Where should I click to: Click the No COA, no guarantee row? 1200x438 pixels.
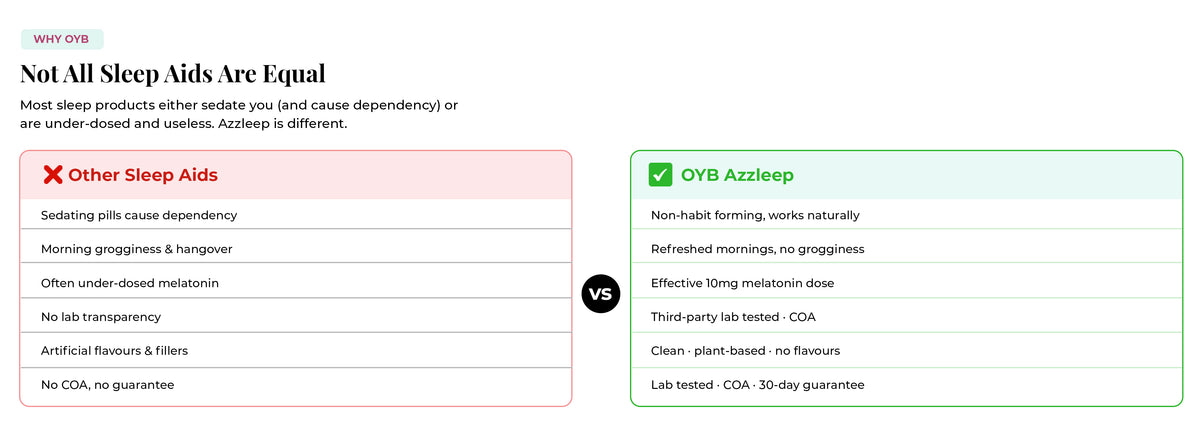click(296, 385)
